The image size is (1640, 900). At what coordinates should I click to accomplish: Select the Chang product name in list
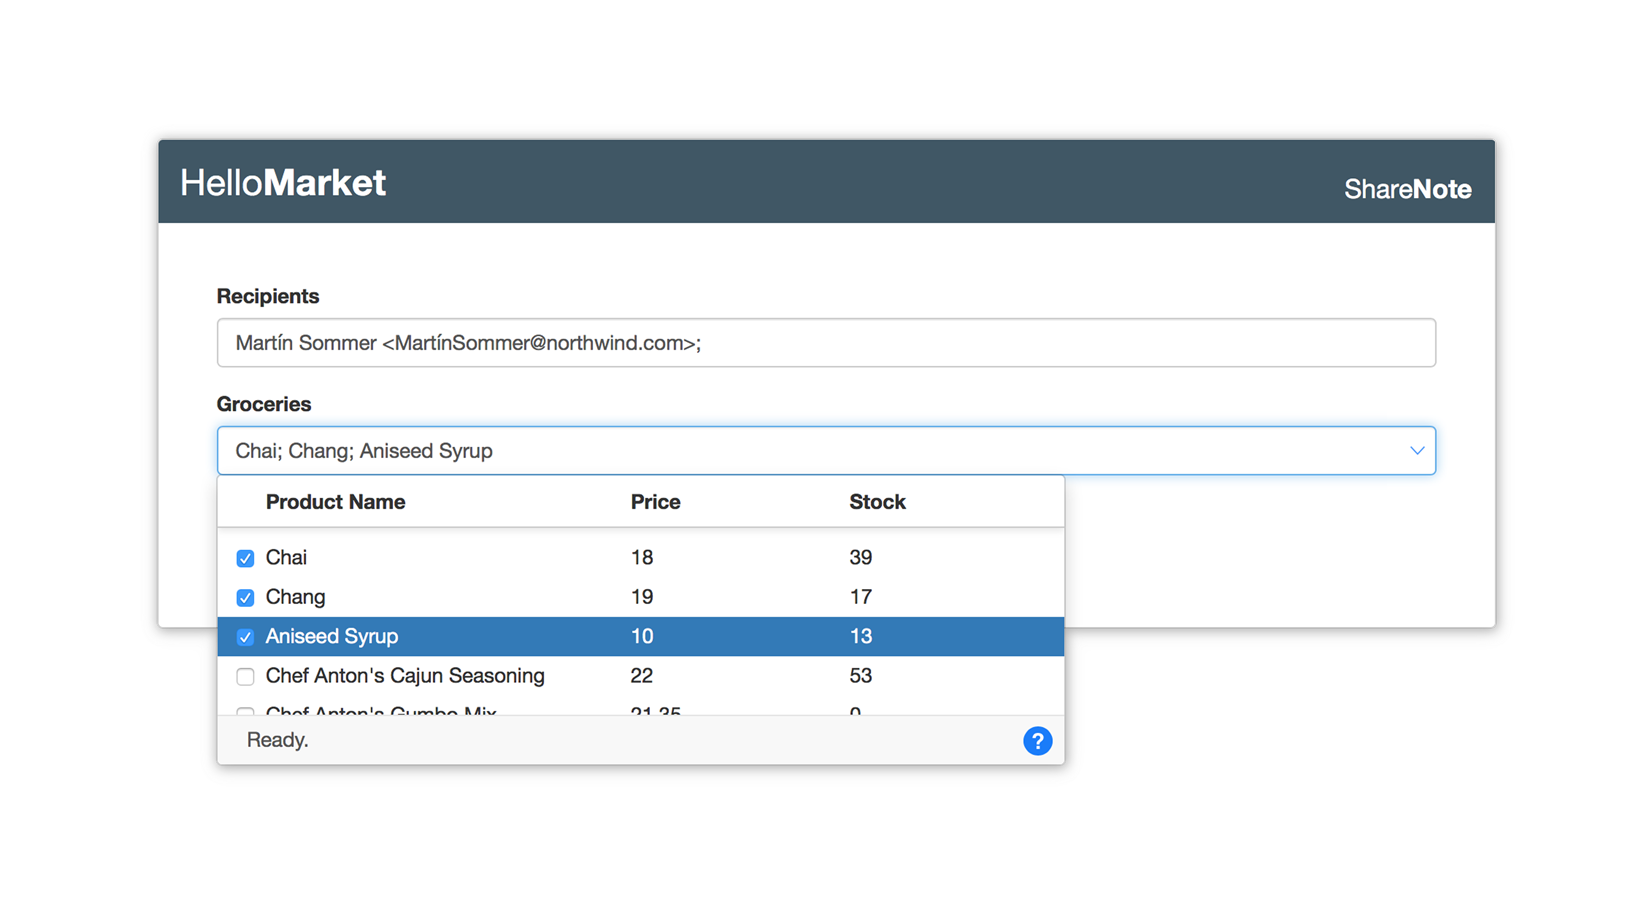coord(295,597)
